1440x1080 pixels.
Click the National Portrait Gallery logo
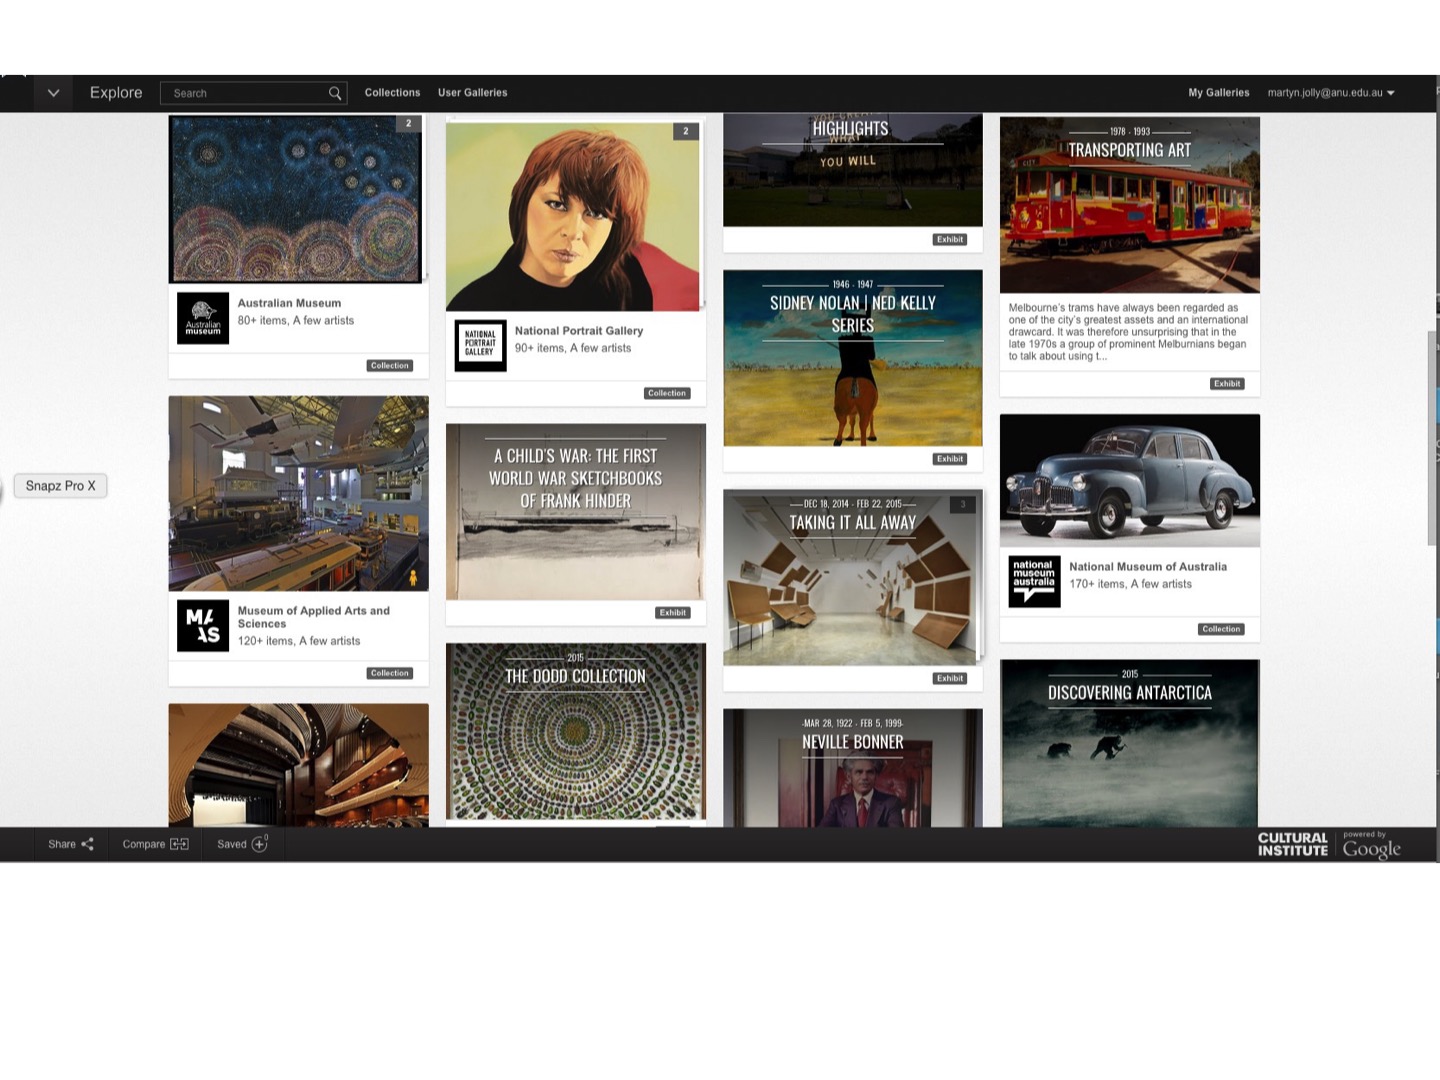480,345
